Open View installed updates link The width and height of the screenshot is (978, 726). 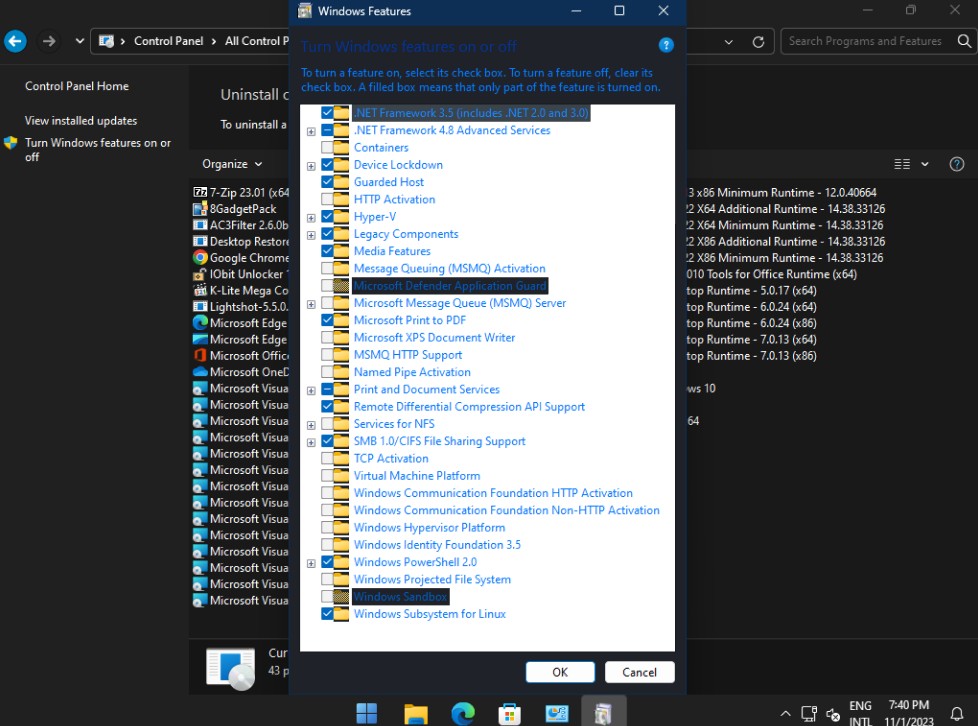(x=81, y=120)
